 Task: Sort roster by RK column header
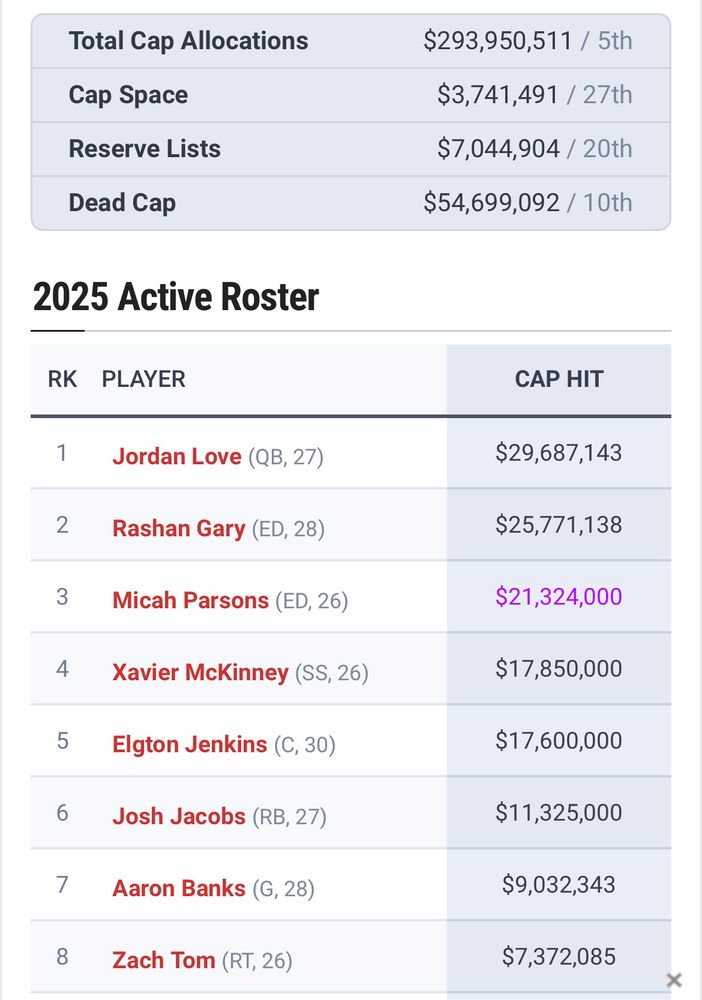(62, 379)
